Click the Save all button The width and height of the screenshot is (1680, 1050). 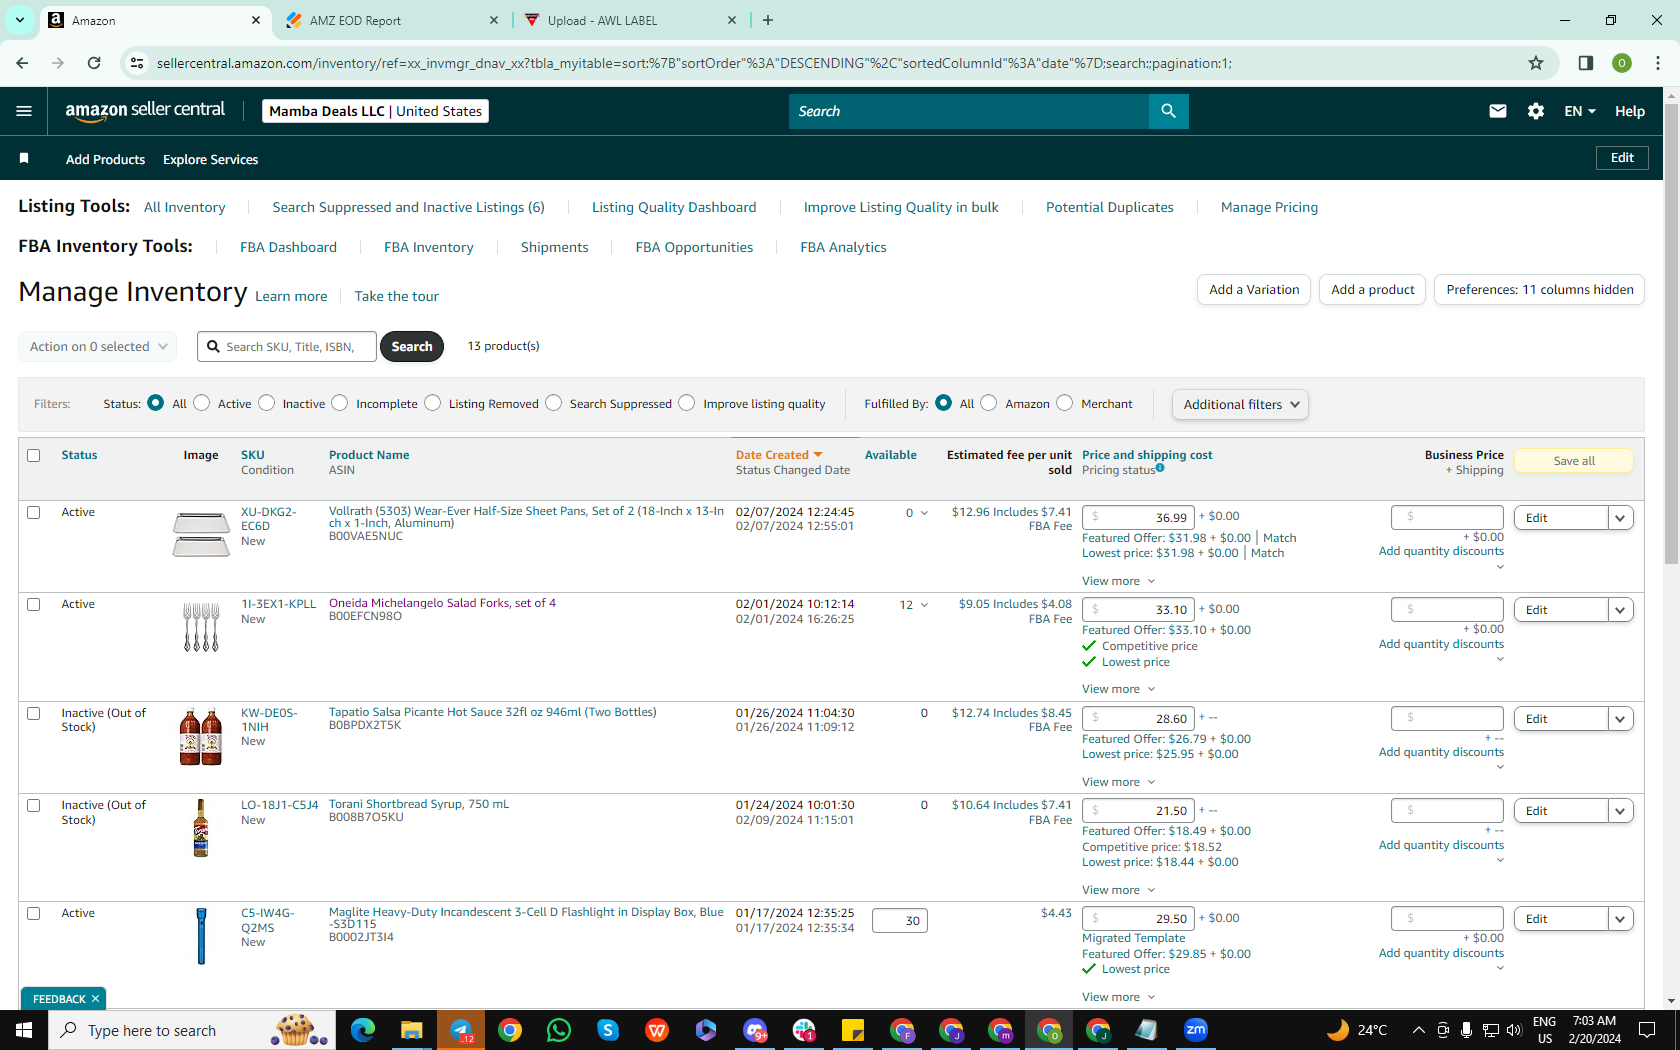[1574, 461]
